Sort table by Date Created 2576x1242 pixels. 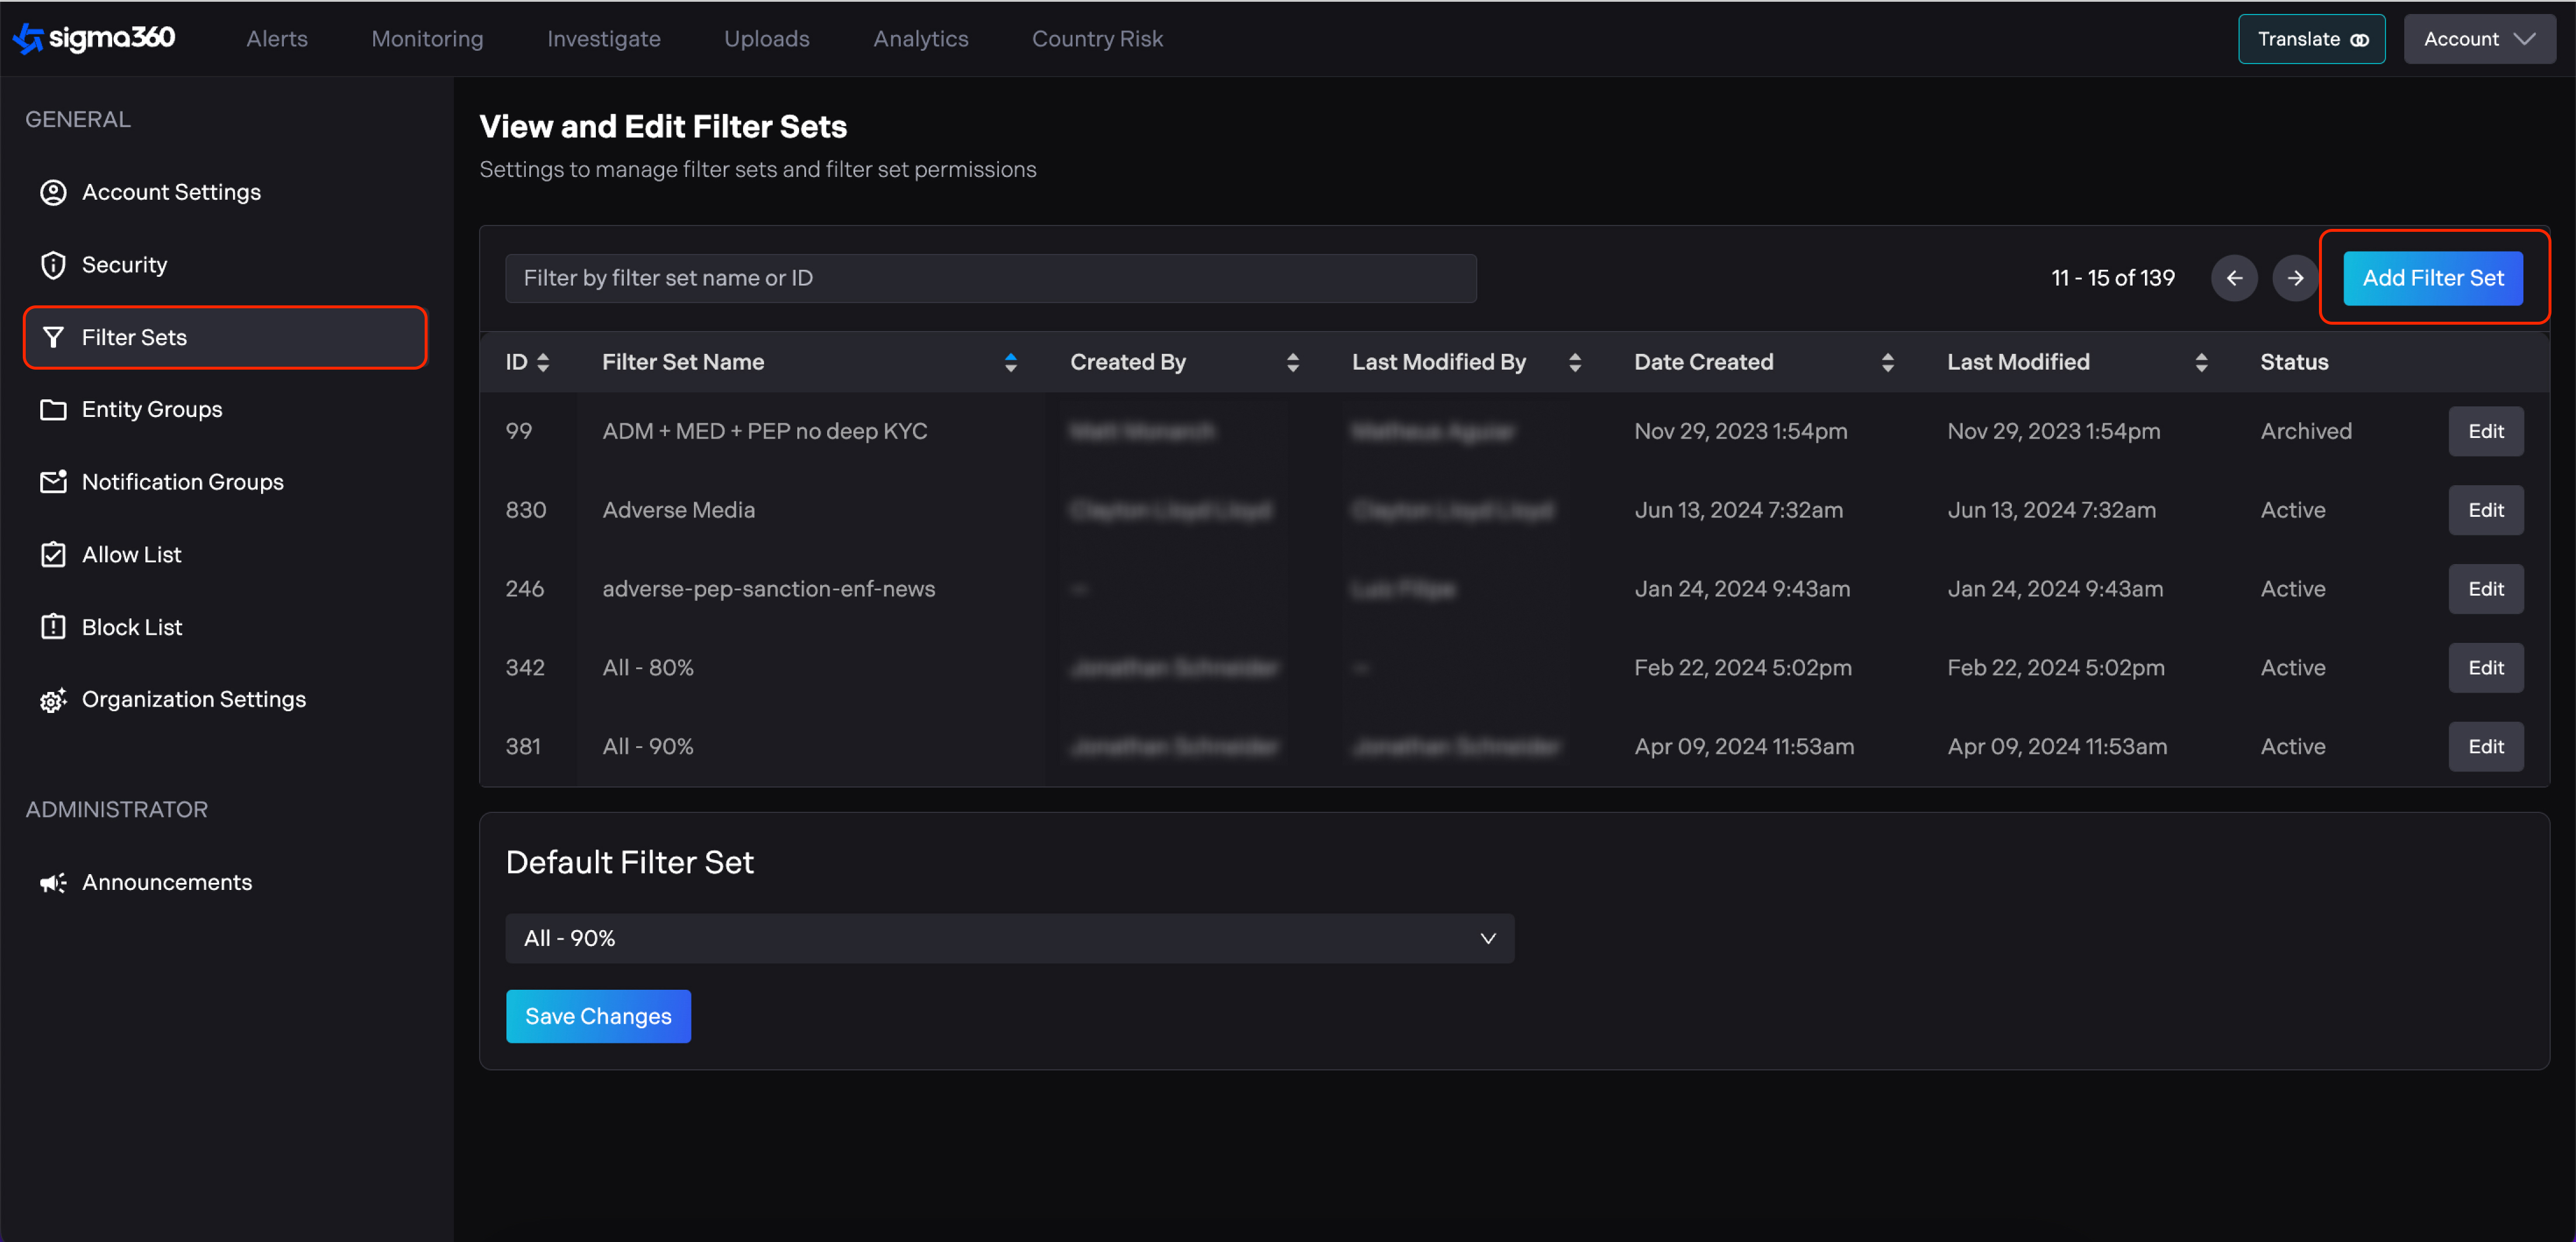point(1887,362)
